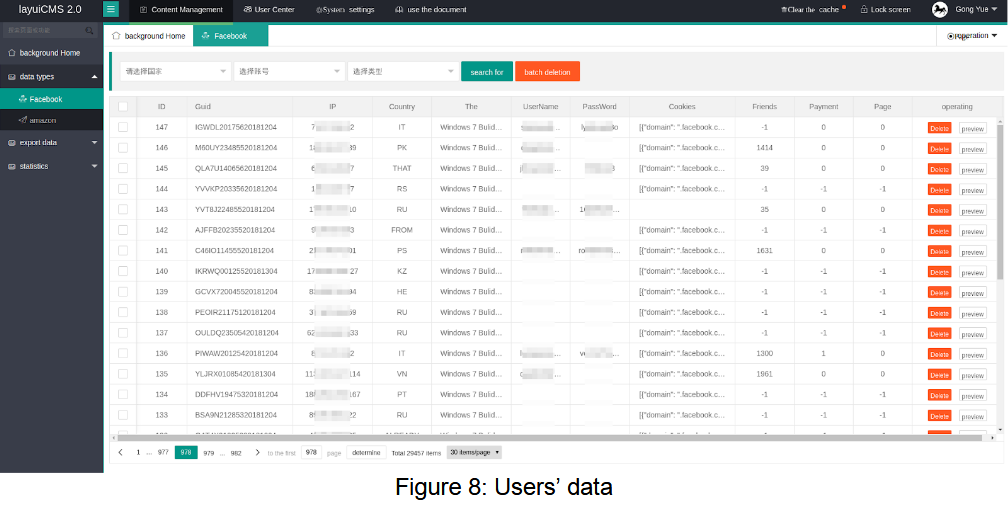
Task: Click the home icon in background Home tab
Action: [x=116, y=36]
